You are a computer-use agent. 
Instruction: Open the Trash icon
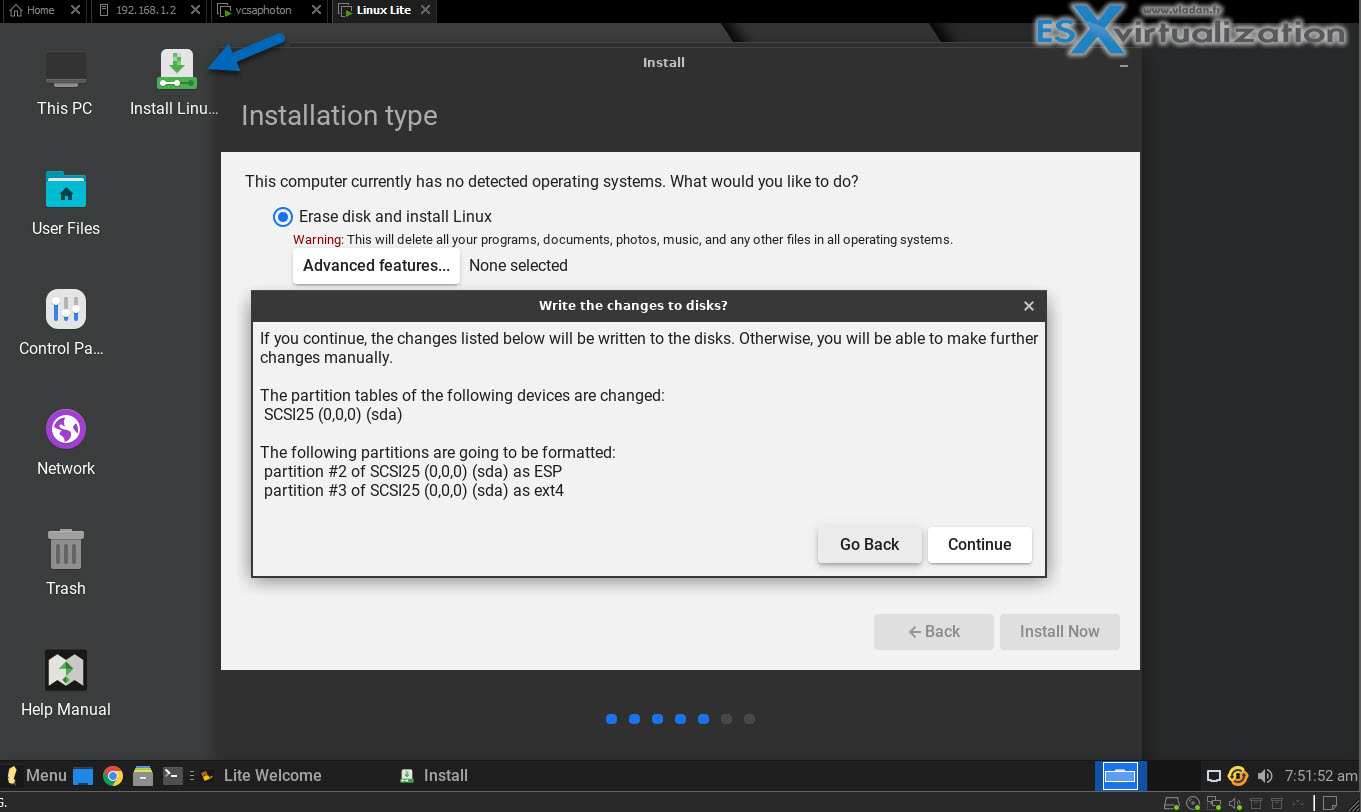pos(65,548)
